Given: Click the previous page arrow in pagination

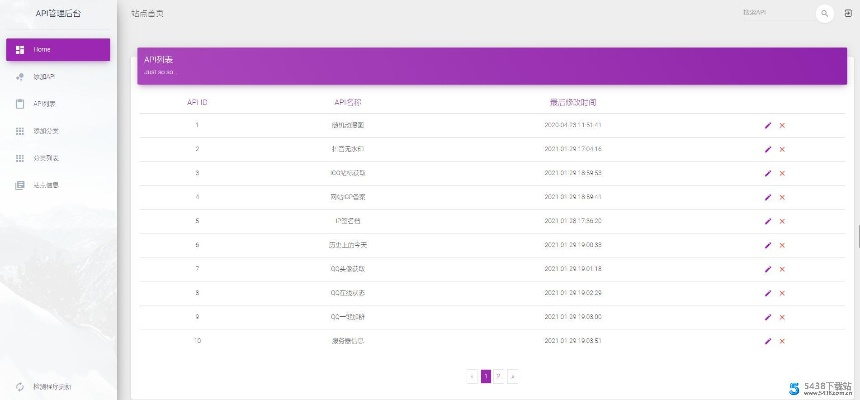Looking at the screenshot, I should pyautogui.click(x=472, y=376).
